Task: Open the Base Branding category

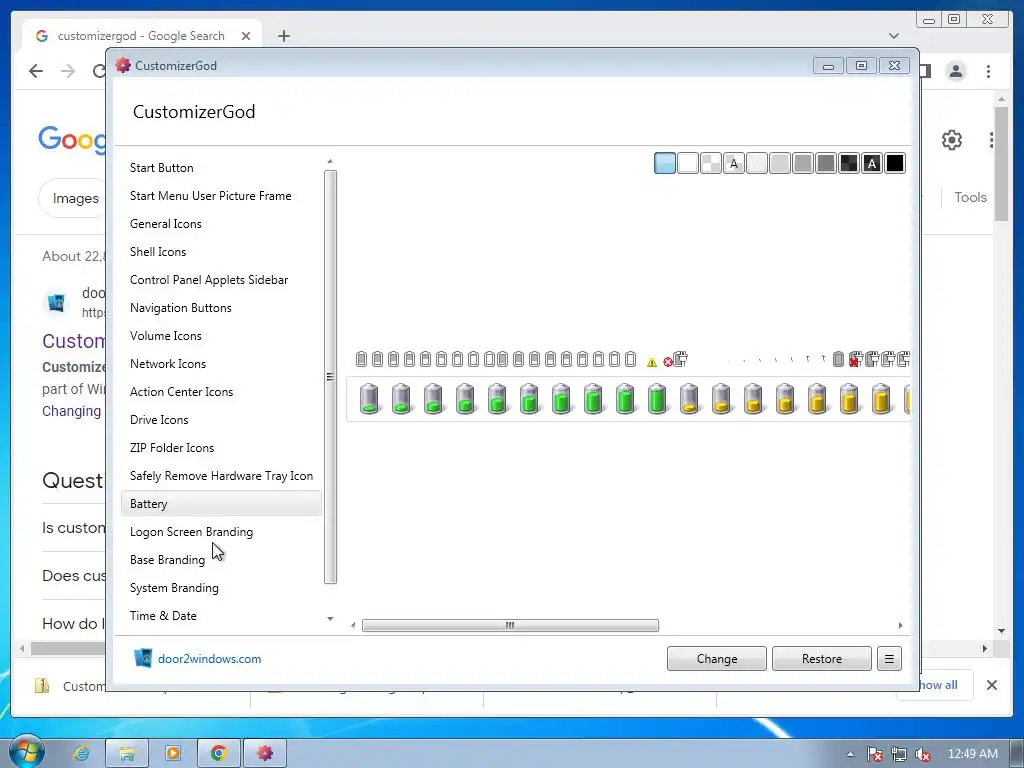Action: point(167,560)
